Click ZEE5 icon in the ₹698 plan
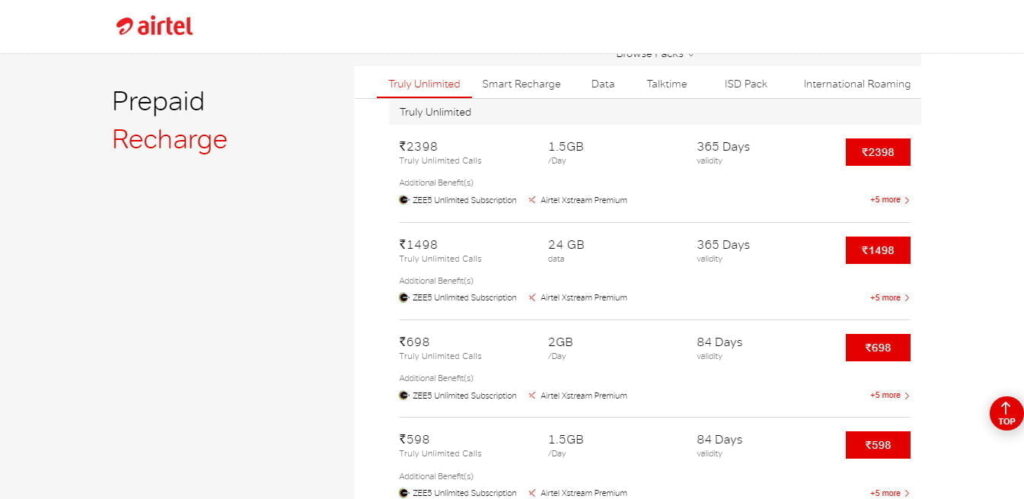 click(x=404, y=395)
